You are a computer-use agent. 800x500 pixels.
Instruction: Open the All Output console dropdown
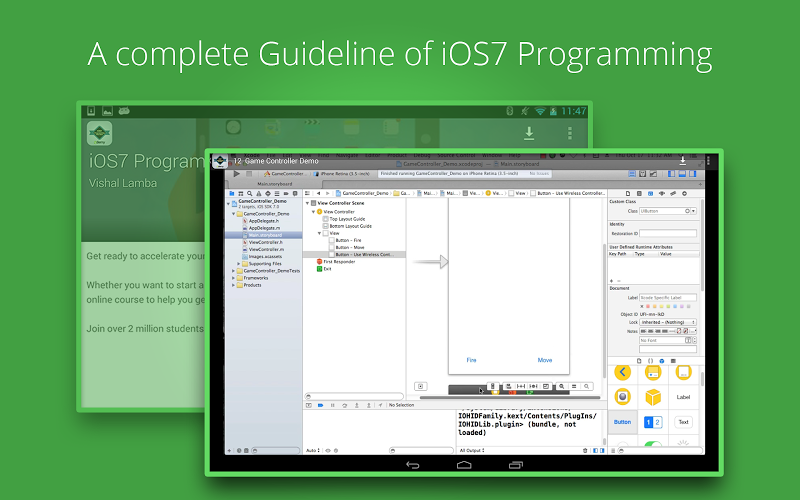click(x=472, y=451)
